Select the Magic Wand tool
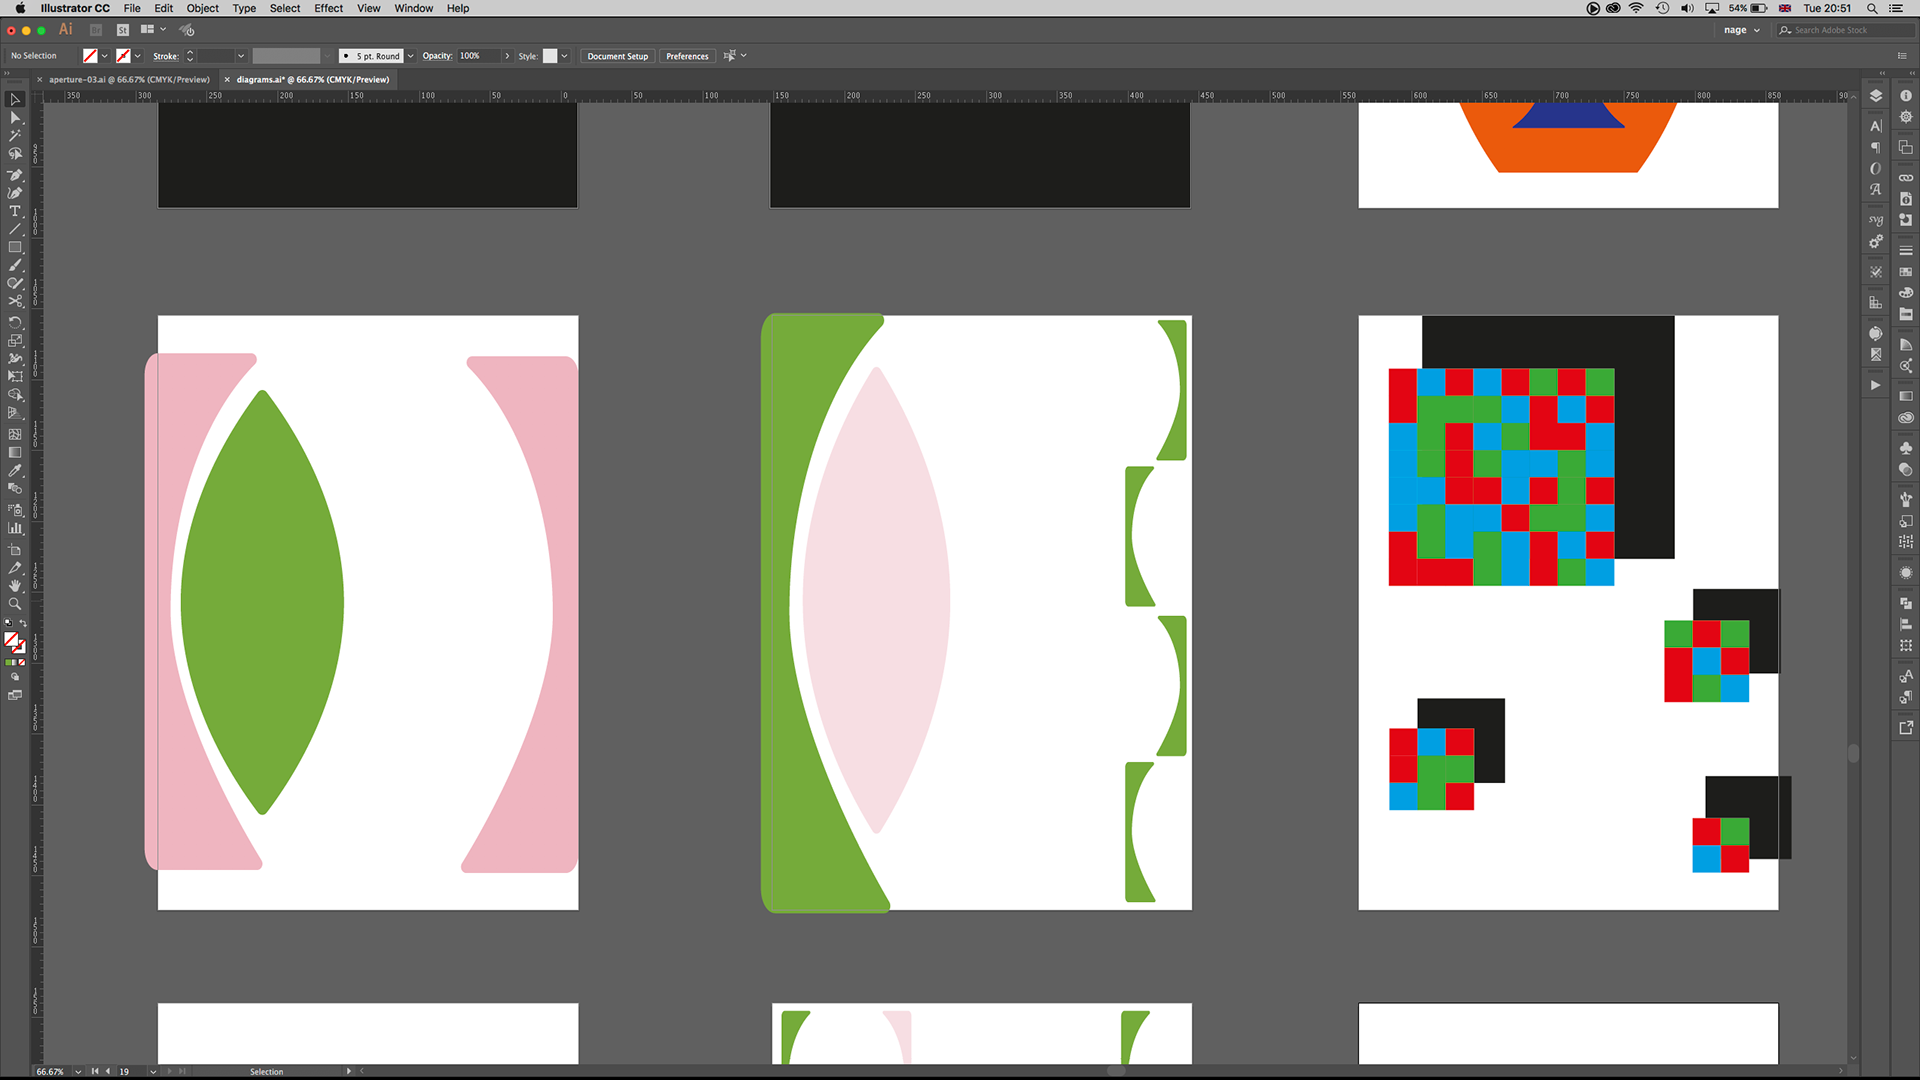 point(15,136)
